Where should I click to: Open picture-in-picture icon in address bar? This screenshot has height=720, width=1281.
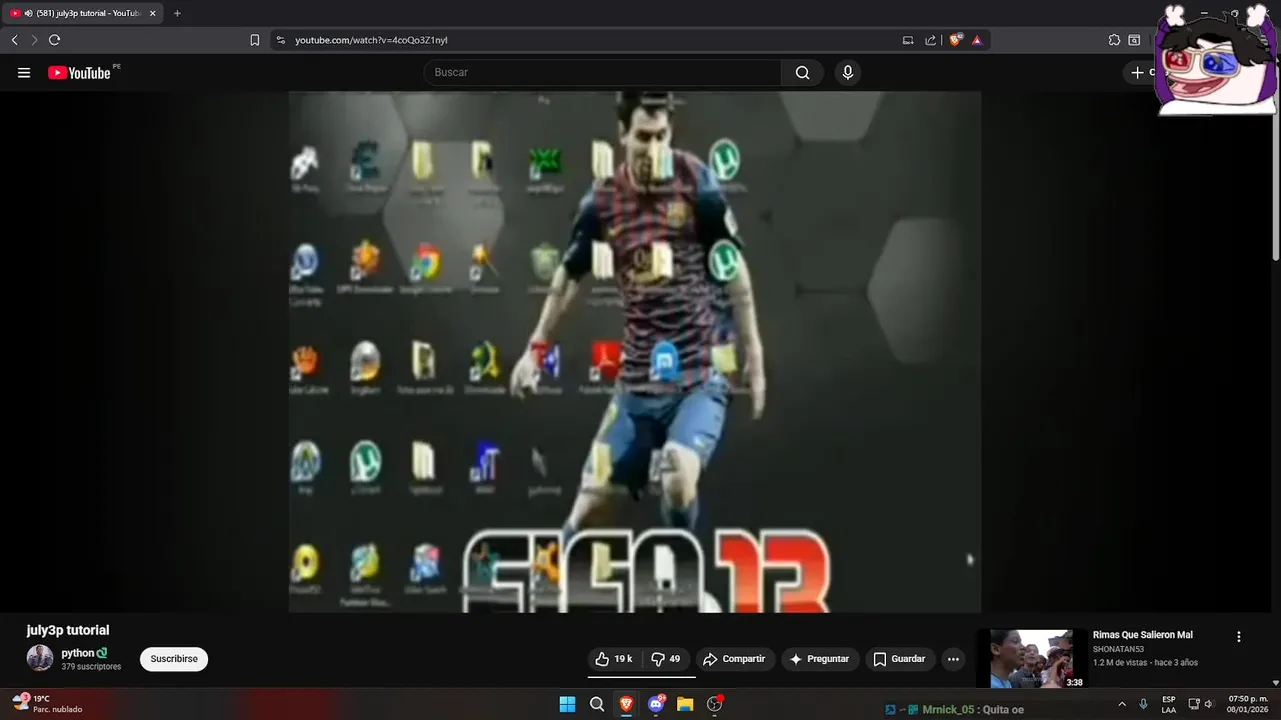(908, 40)
